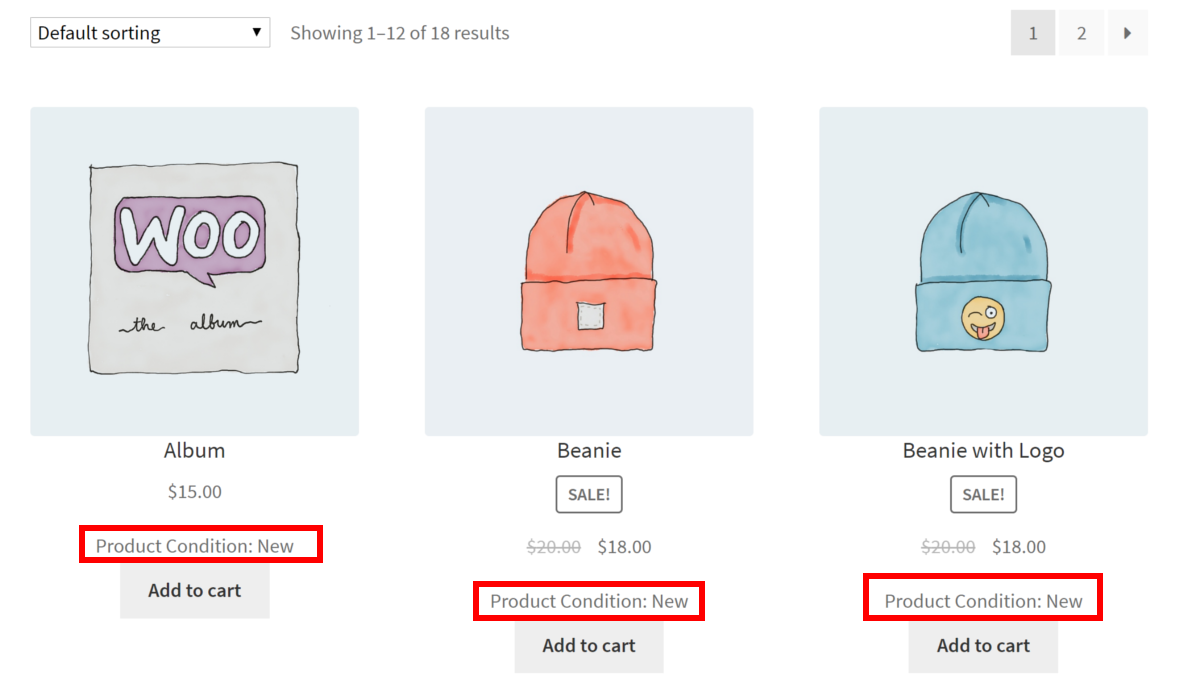The width and height of the screenshot is (1200, 684).
Task: Select results page 1
Action: click(x=1033, y=32)
